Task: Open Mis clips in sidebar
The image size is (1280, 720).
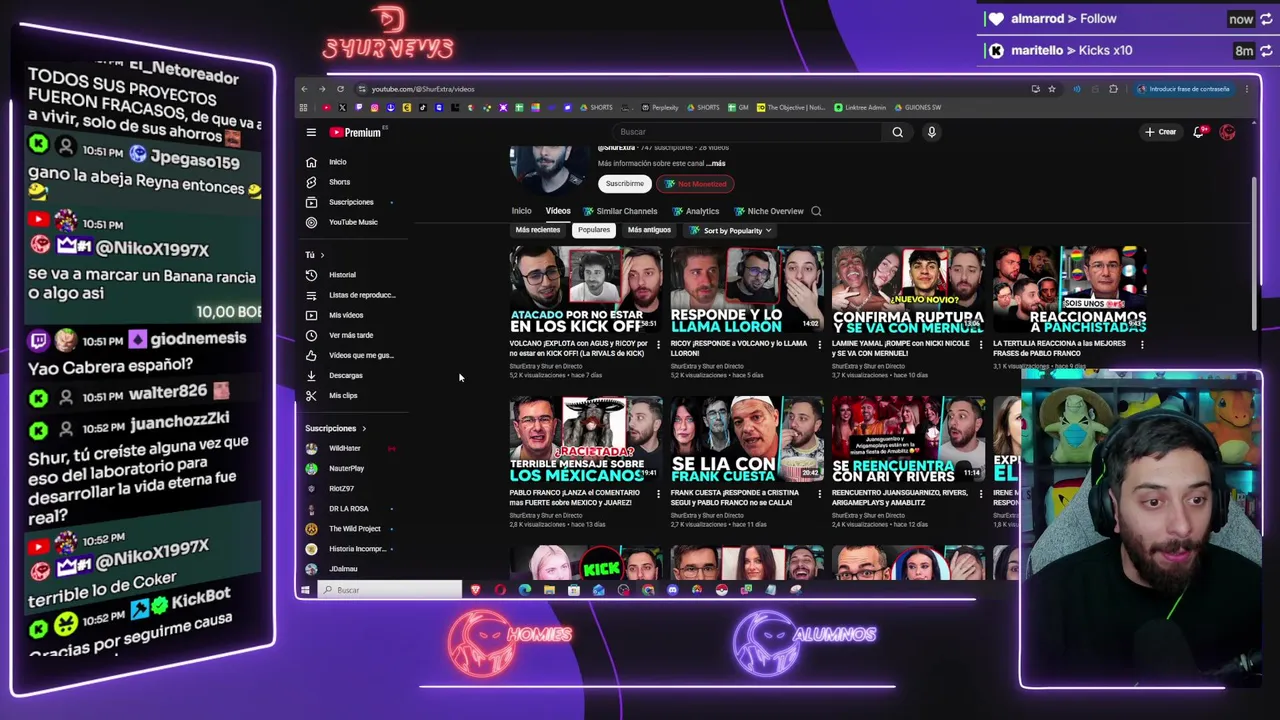Action: tap(342, 395)
